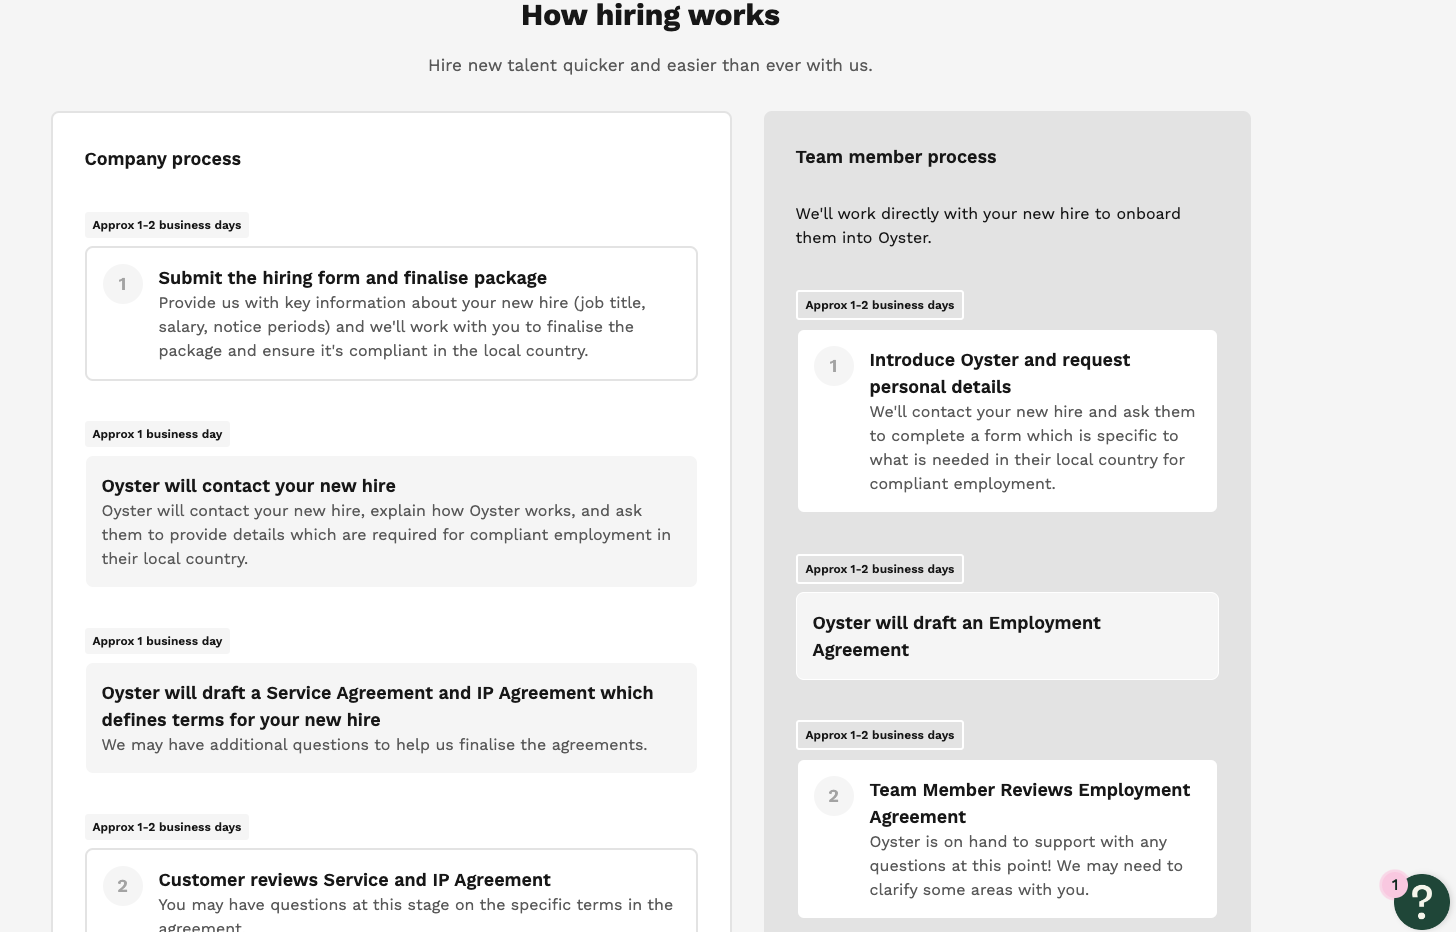Click the pink notification badge showing 1
The width and height of the screenshot is (1456, 932).
tap(1394, 885)
